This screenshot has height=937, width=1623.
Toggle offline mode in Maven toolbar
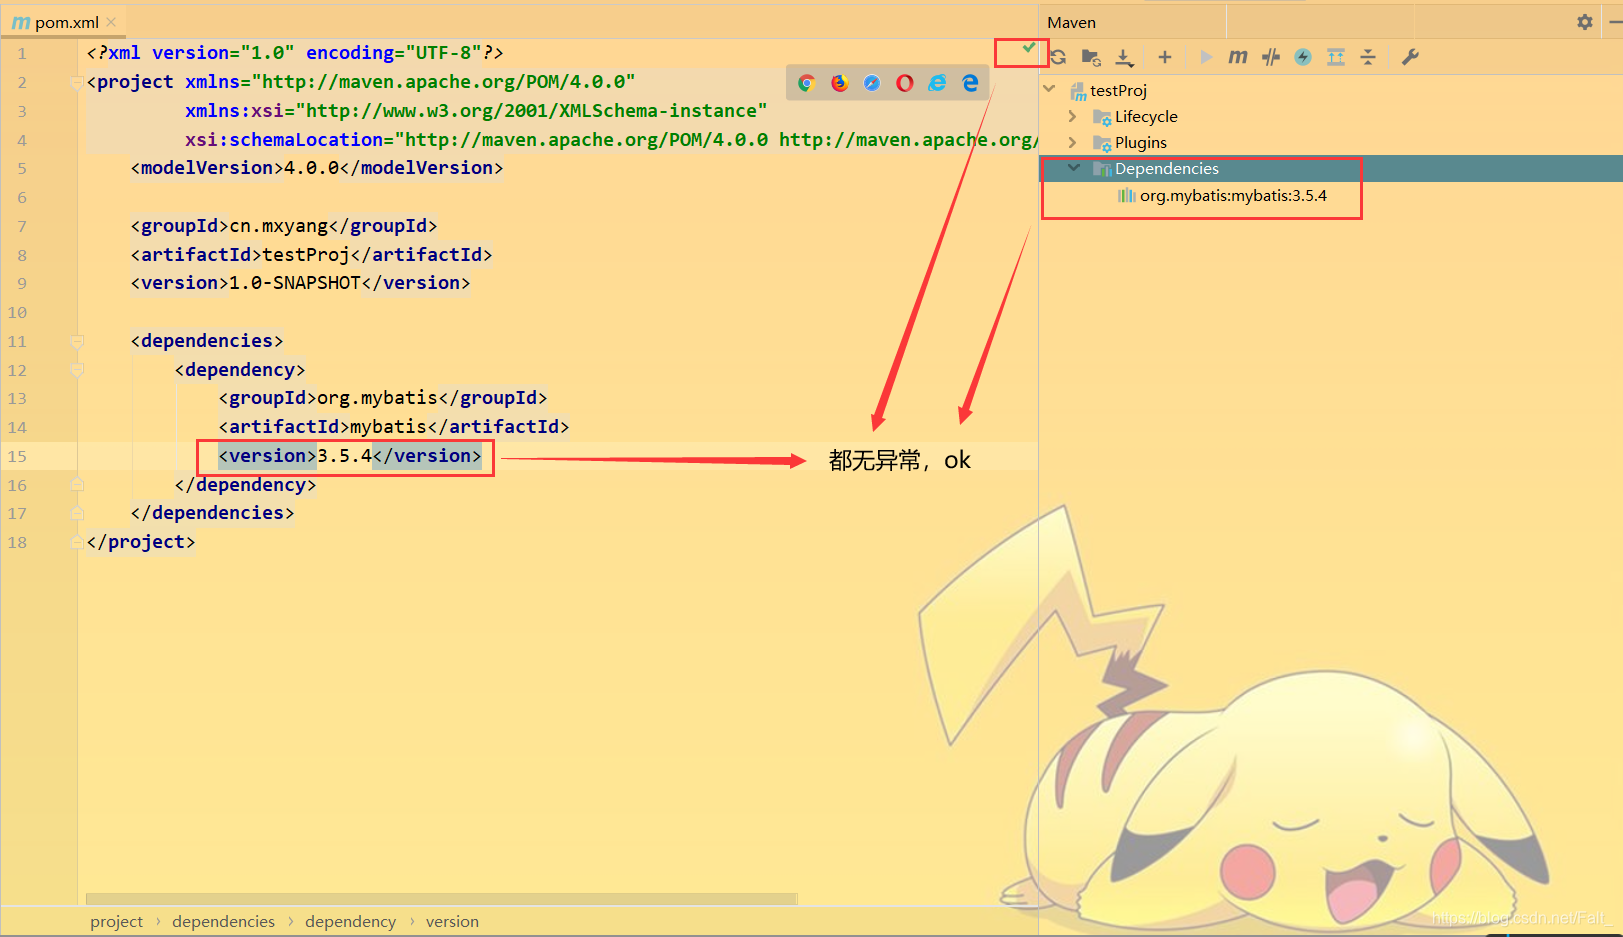click(x=1271, y=57)
